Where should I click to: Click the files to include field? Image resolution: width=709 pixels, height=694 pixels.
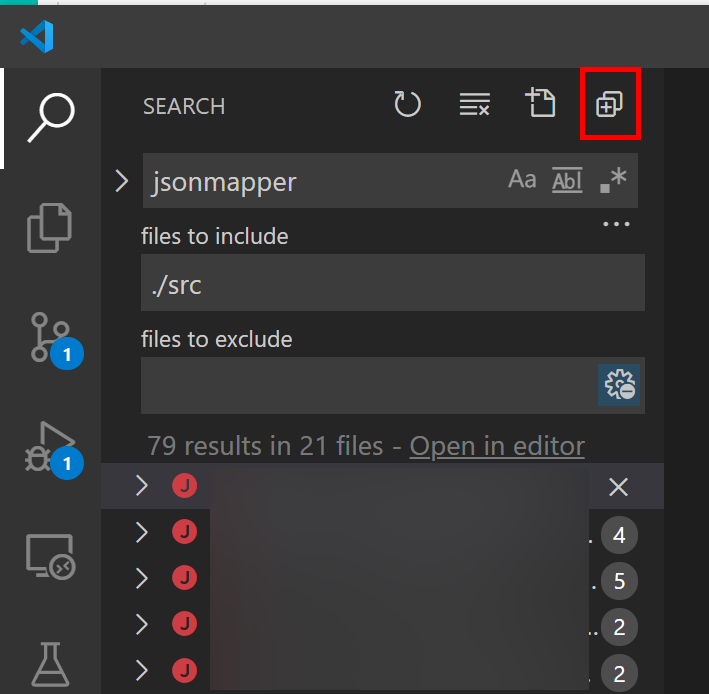(x=392, y=283)
